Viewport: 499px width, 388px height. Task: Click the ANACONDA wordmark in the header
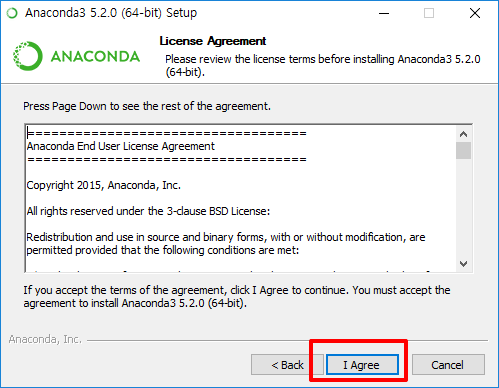(95, 56)
